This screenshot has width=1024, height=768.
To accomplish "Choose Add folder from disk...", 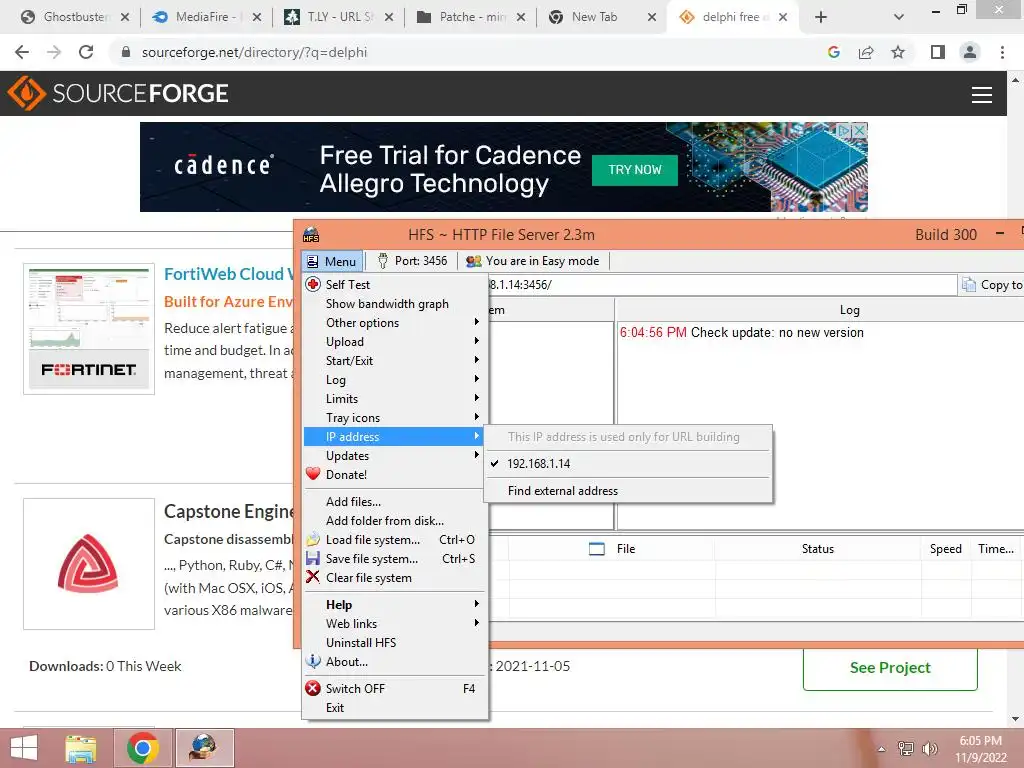I will [396, 520].
